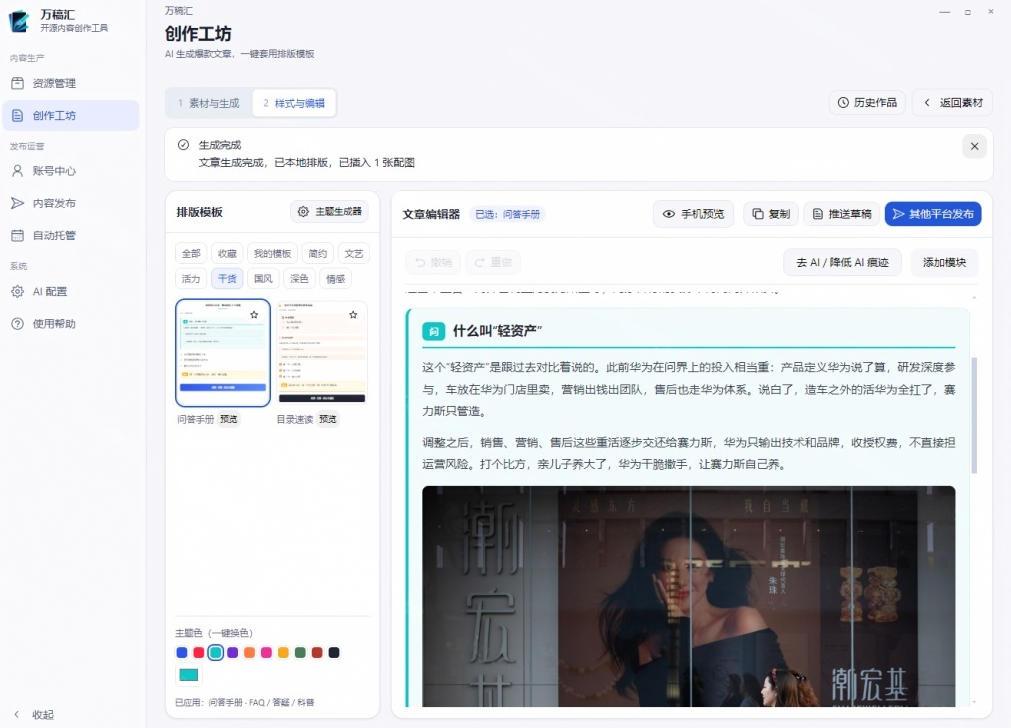
Task: Filter templates by 国风
Action: (263, 279)
